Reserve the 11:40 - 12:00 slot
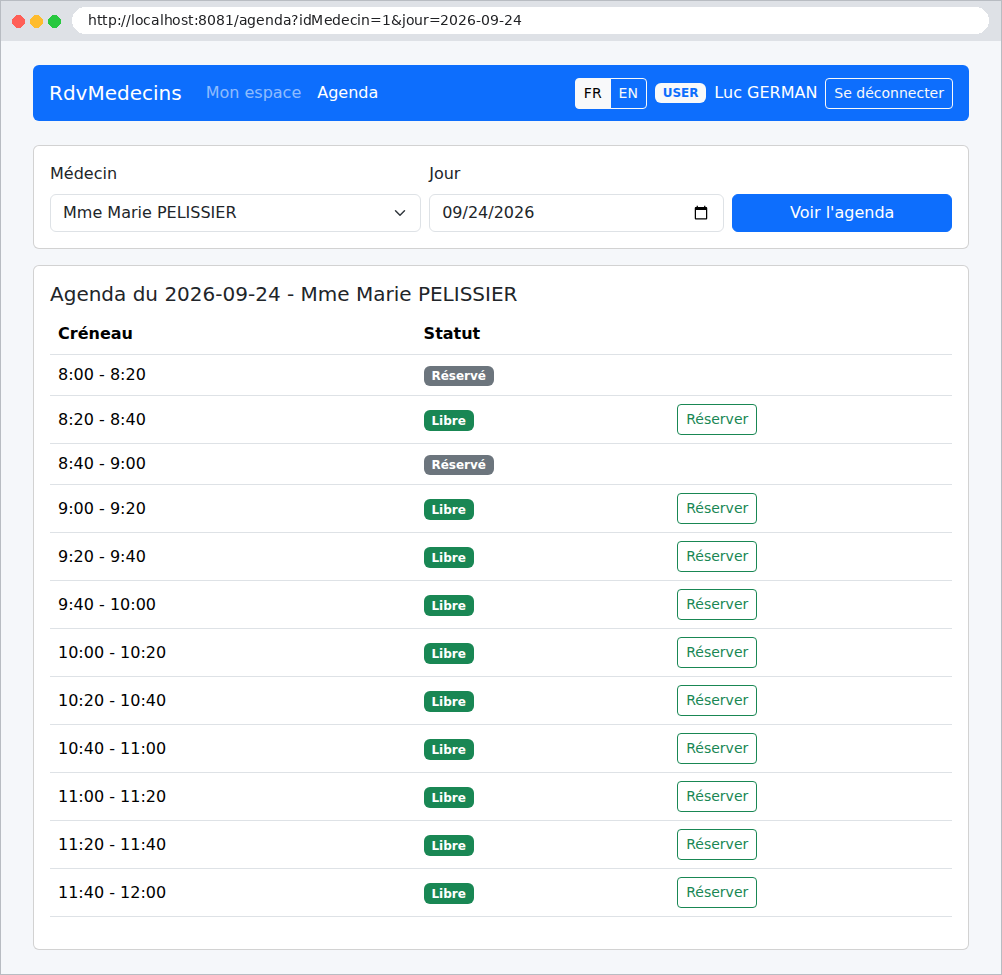Image resolution: width=1002 pixels, height=975 pixels. [717, 892]
